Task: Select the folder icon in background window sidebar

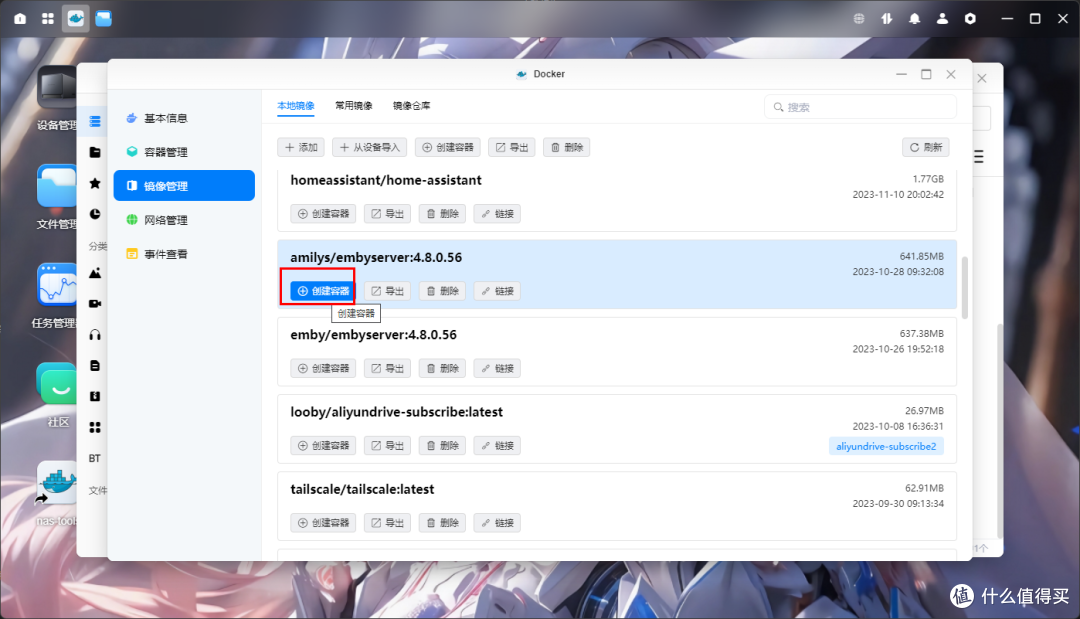Action: pos(95,152)
